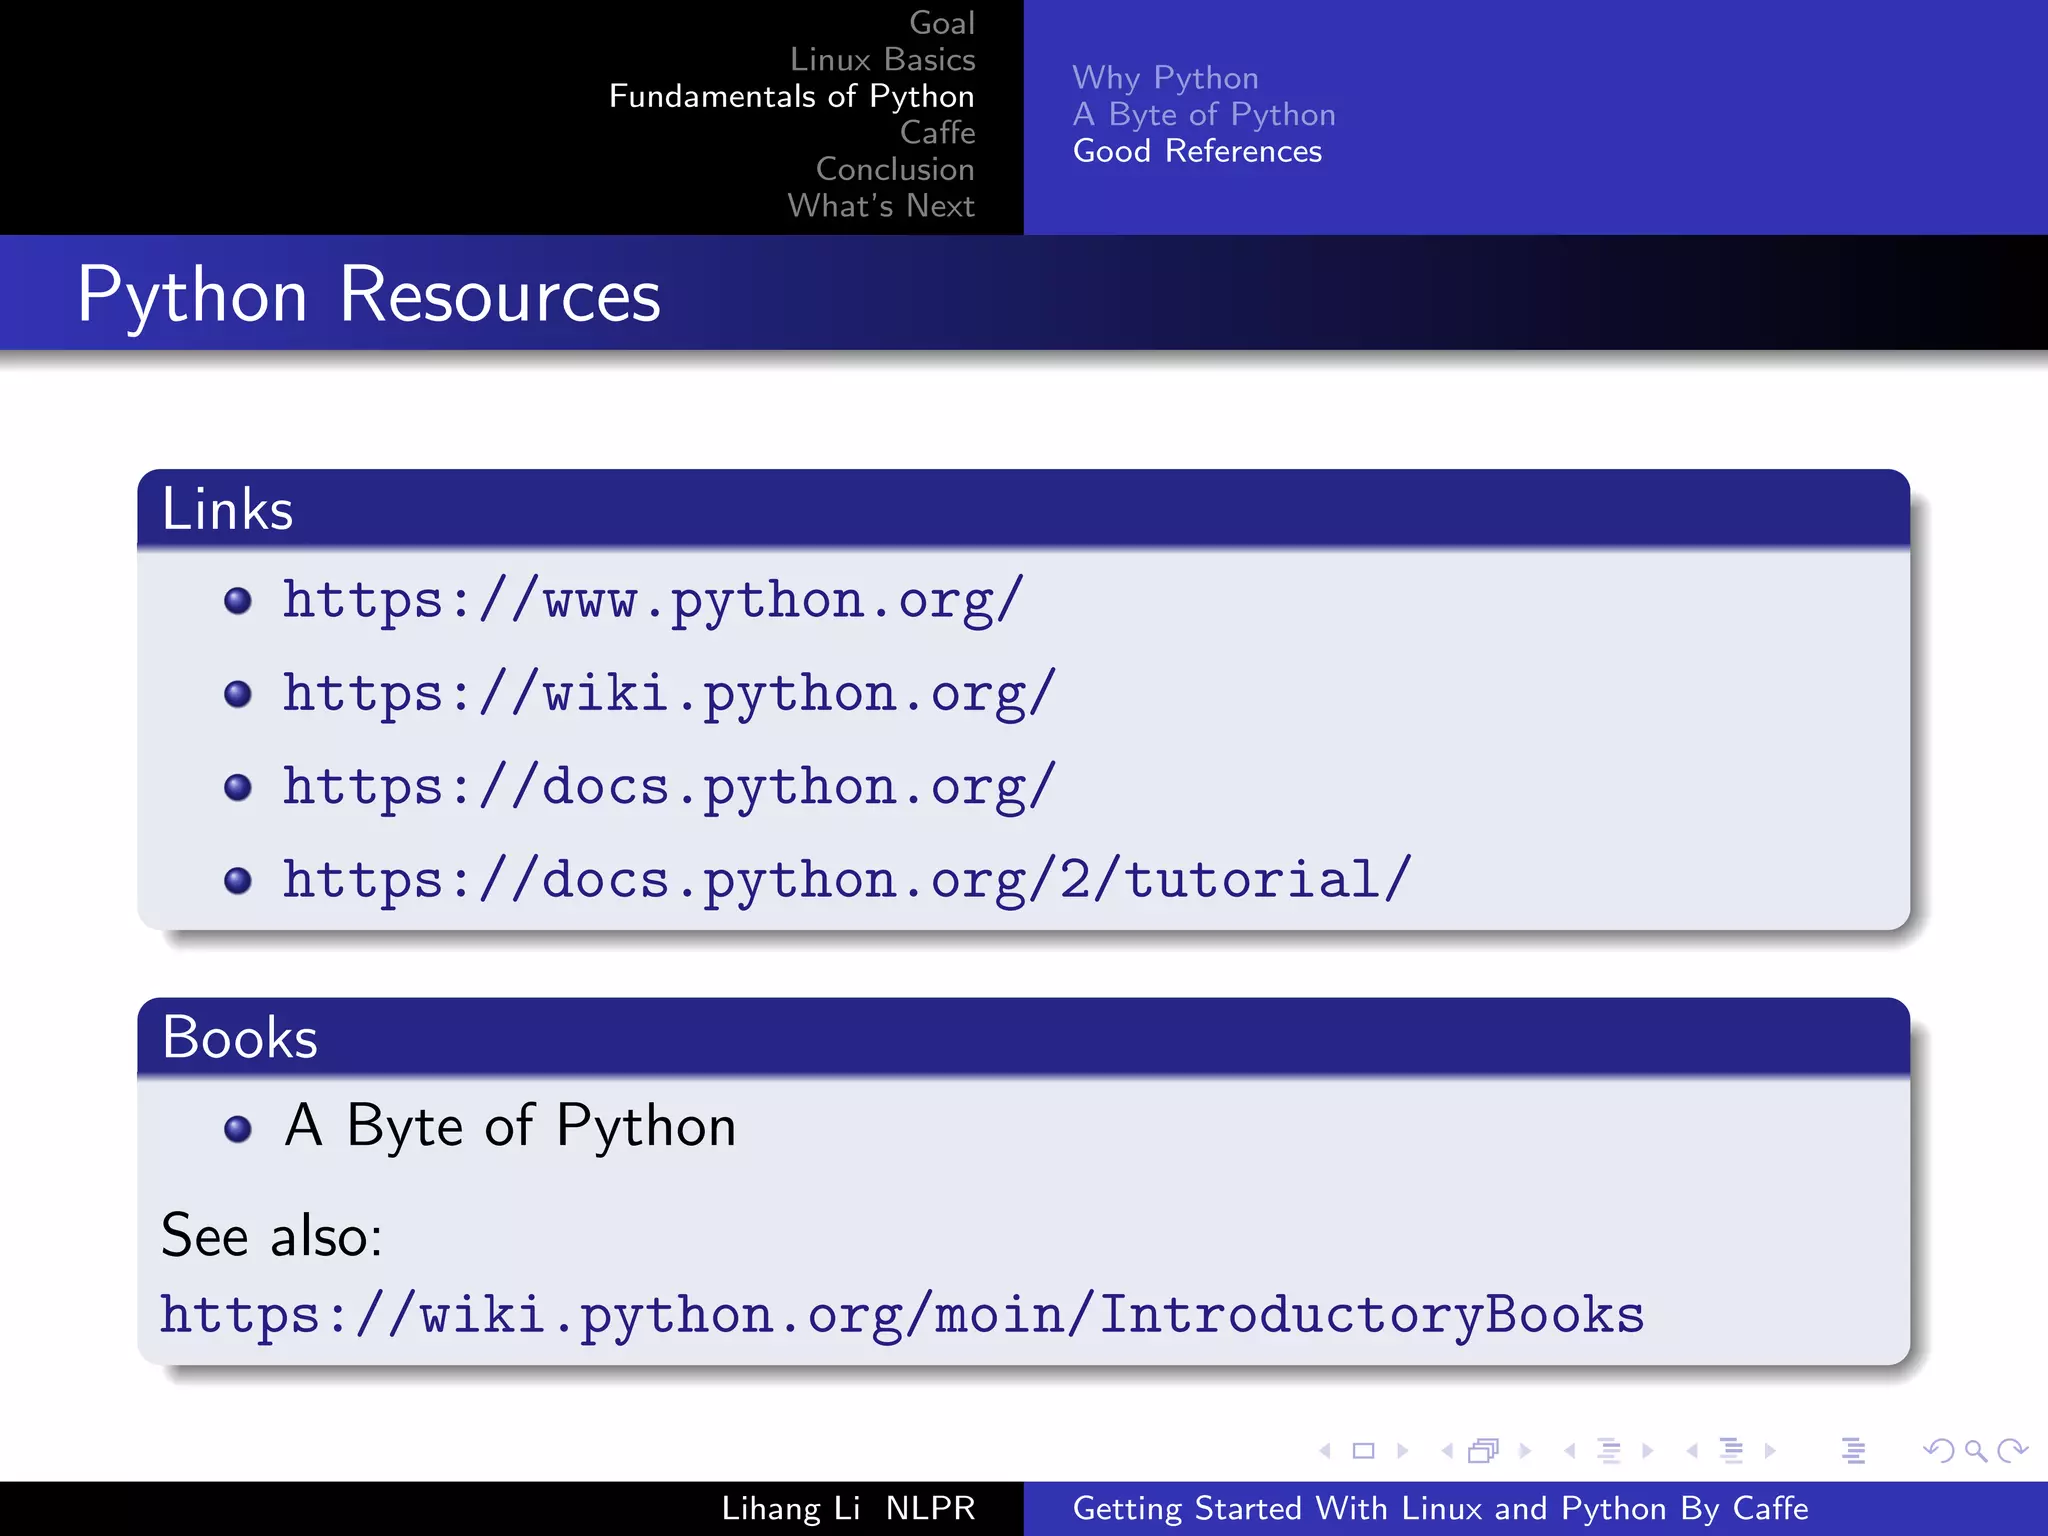Click the stacked frames navigation icon
Viewport: 2048px width, 1536px height.
coord(1484,1450)
